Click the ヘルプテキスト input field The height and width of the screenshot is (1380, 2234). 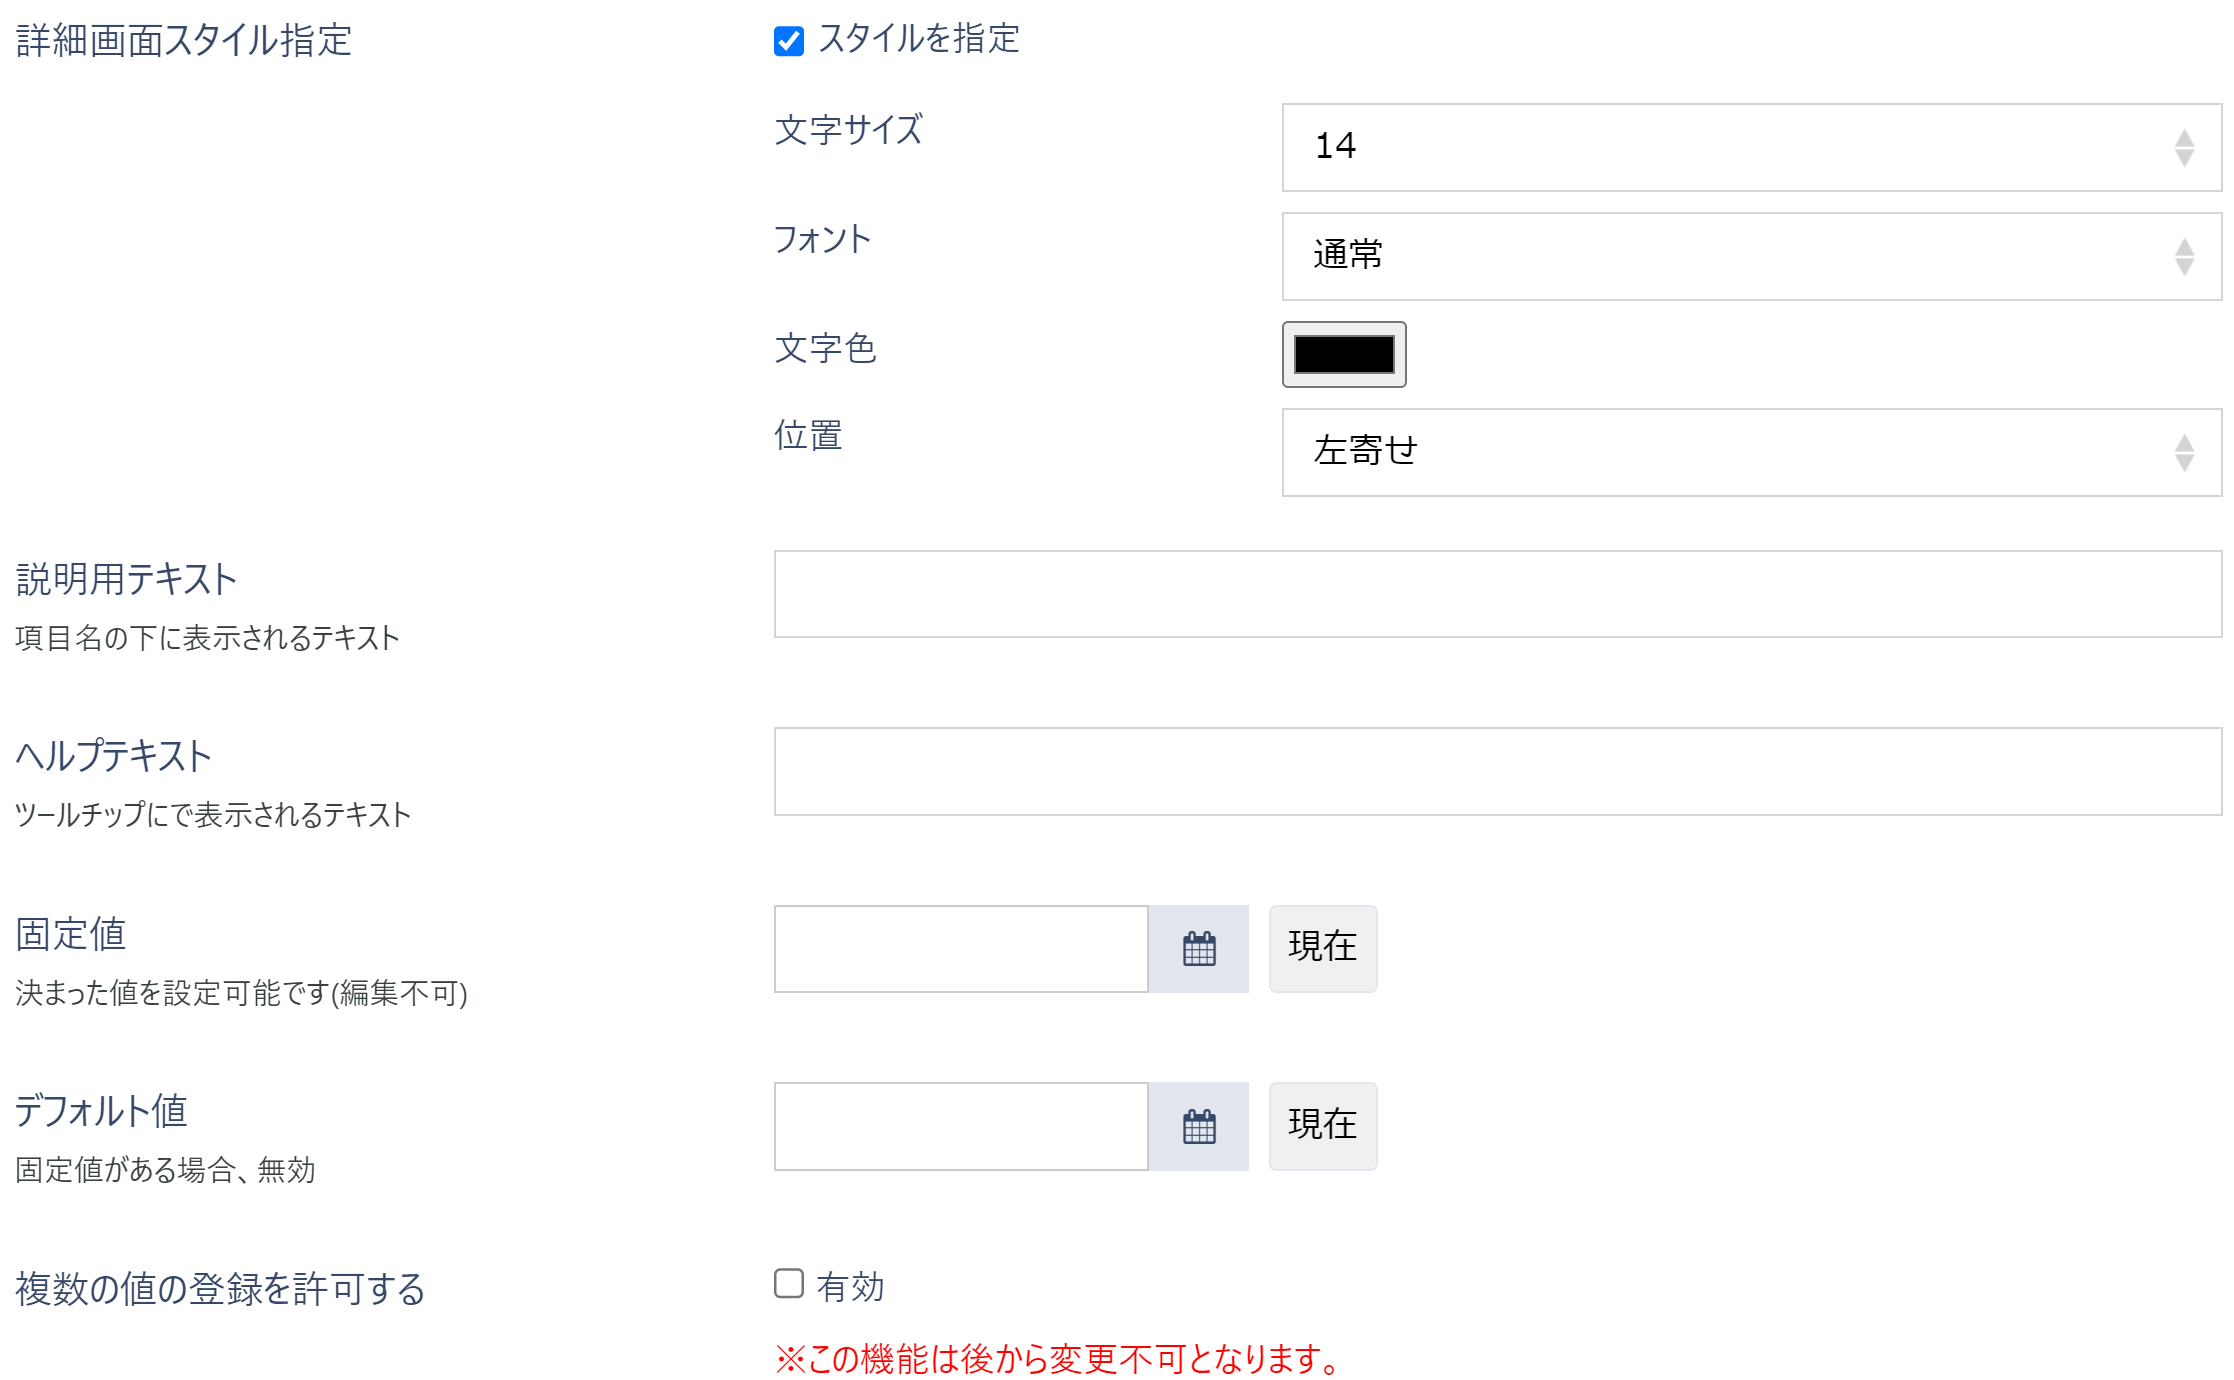coord(1496,771)
